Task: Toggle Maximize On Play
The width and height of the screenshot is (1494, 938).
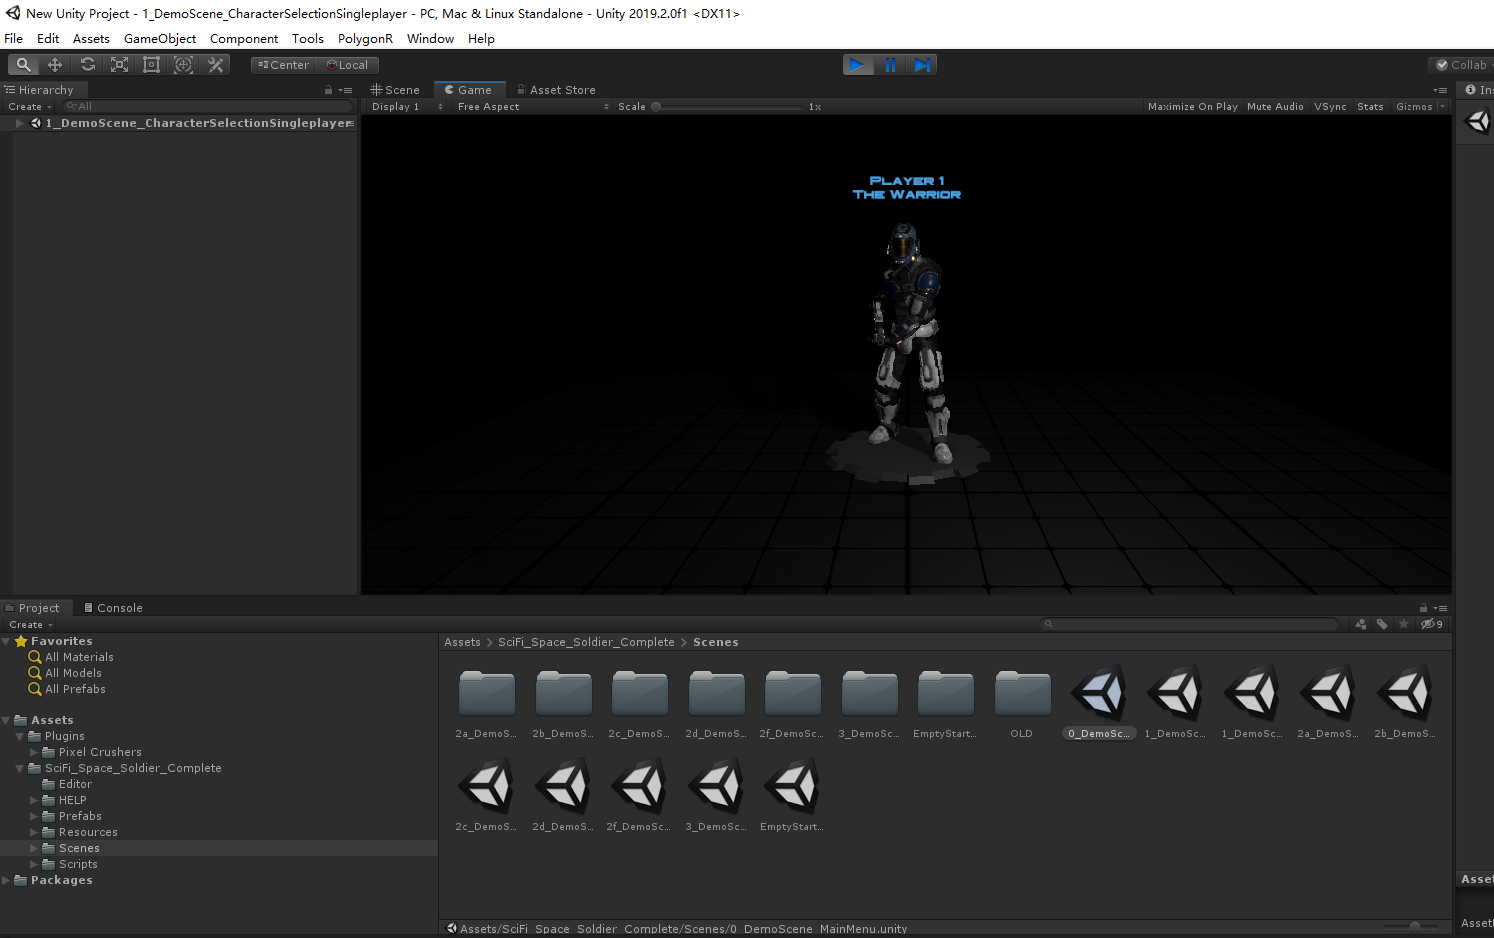Action: 1192,107
